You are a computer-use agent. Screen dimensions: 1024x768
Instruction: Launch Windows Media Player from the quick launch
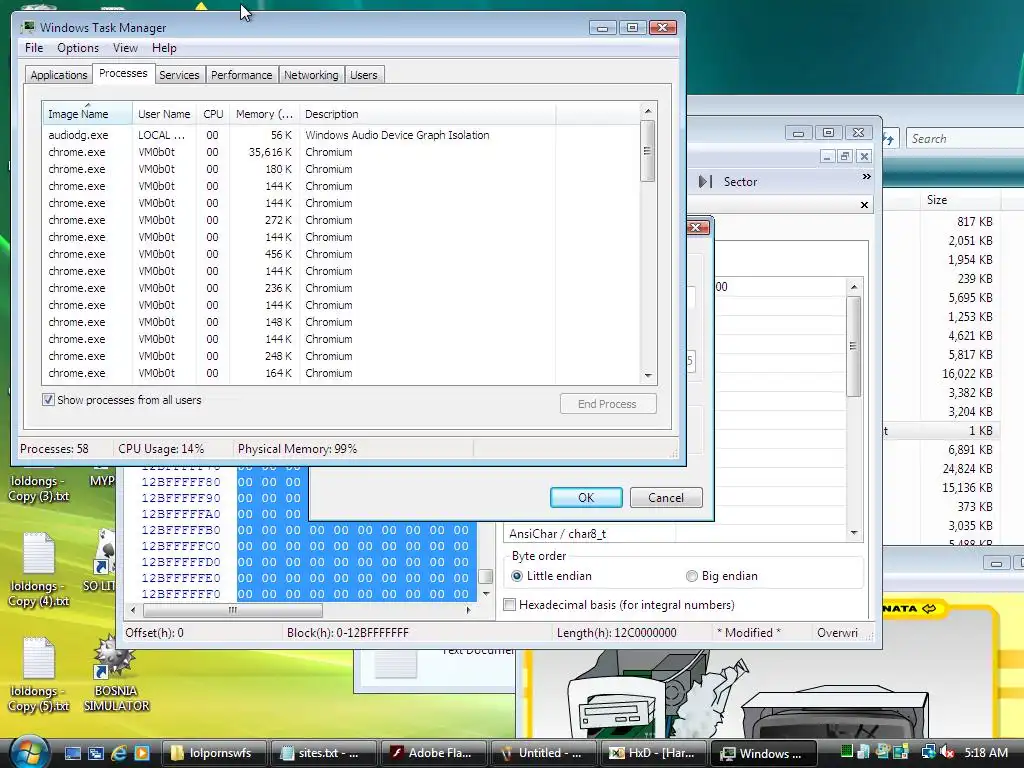(142, 753)
